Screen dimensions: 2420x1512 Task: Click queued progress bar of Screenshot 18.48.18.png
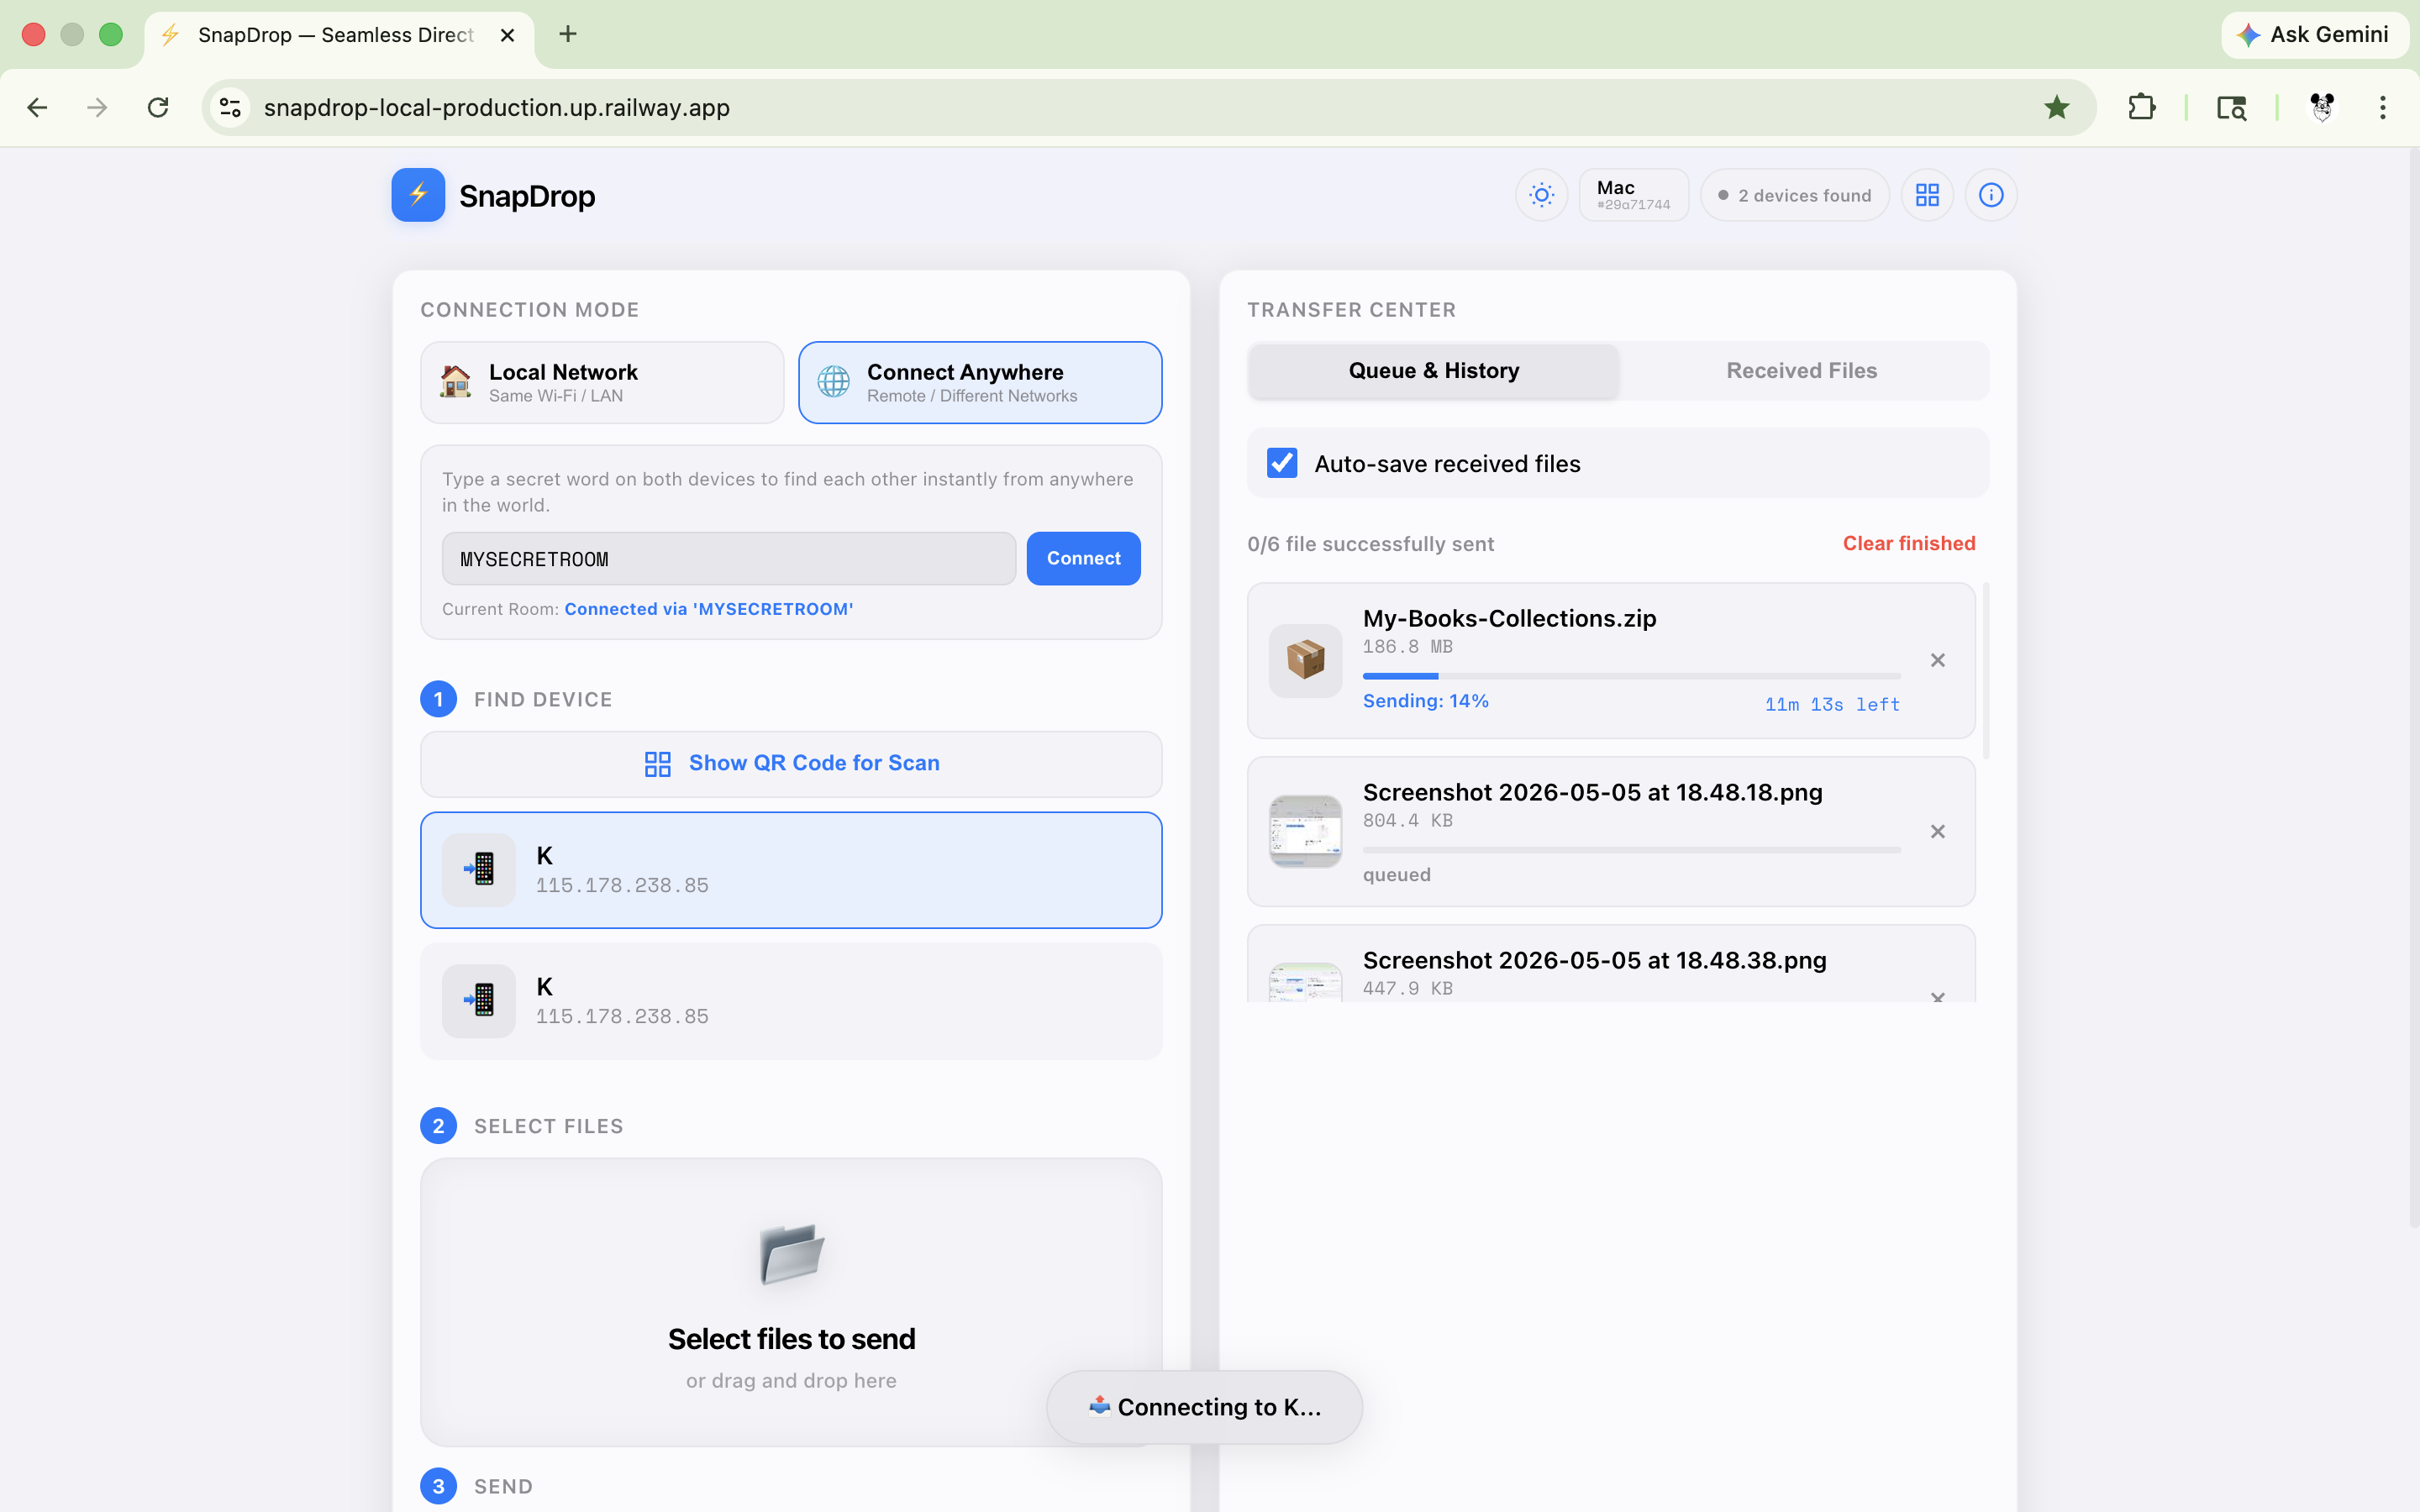1631,850
